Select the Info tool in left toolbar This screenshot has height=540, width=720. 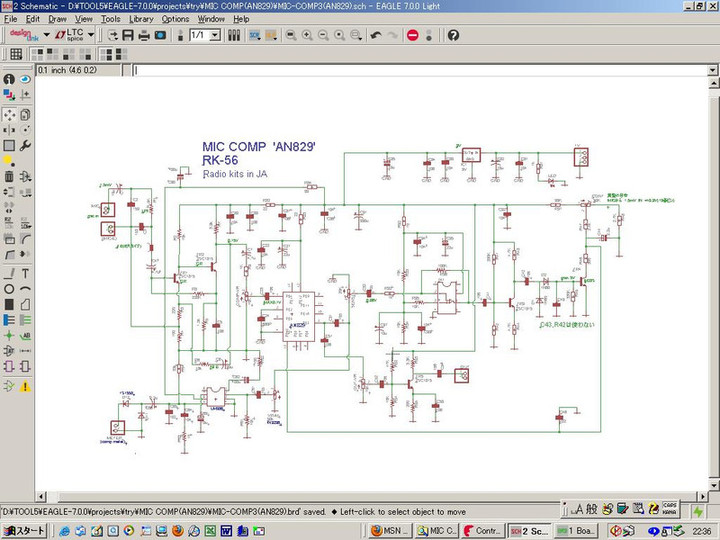(x=9, y=80)
